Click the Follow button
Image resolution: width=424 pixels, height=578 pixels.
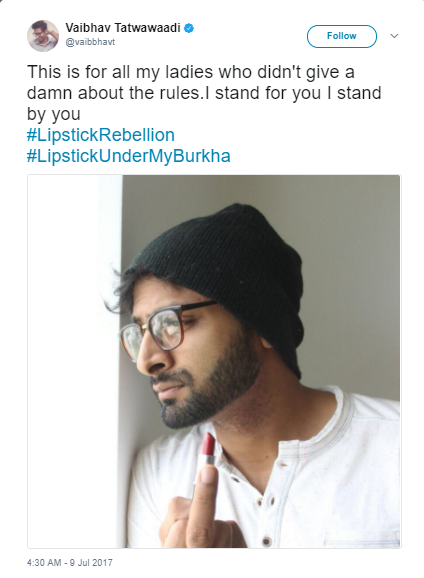pyautogui.click(x=342, y=36)
